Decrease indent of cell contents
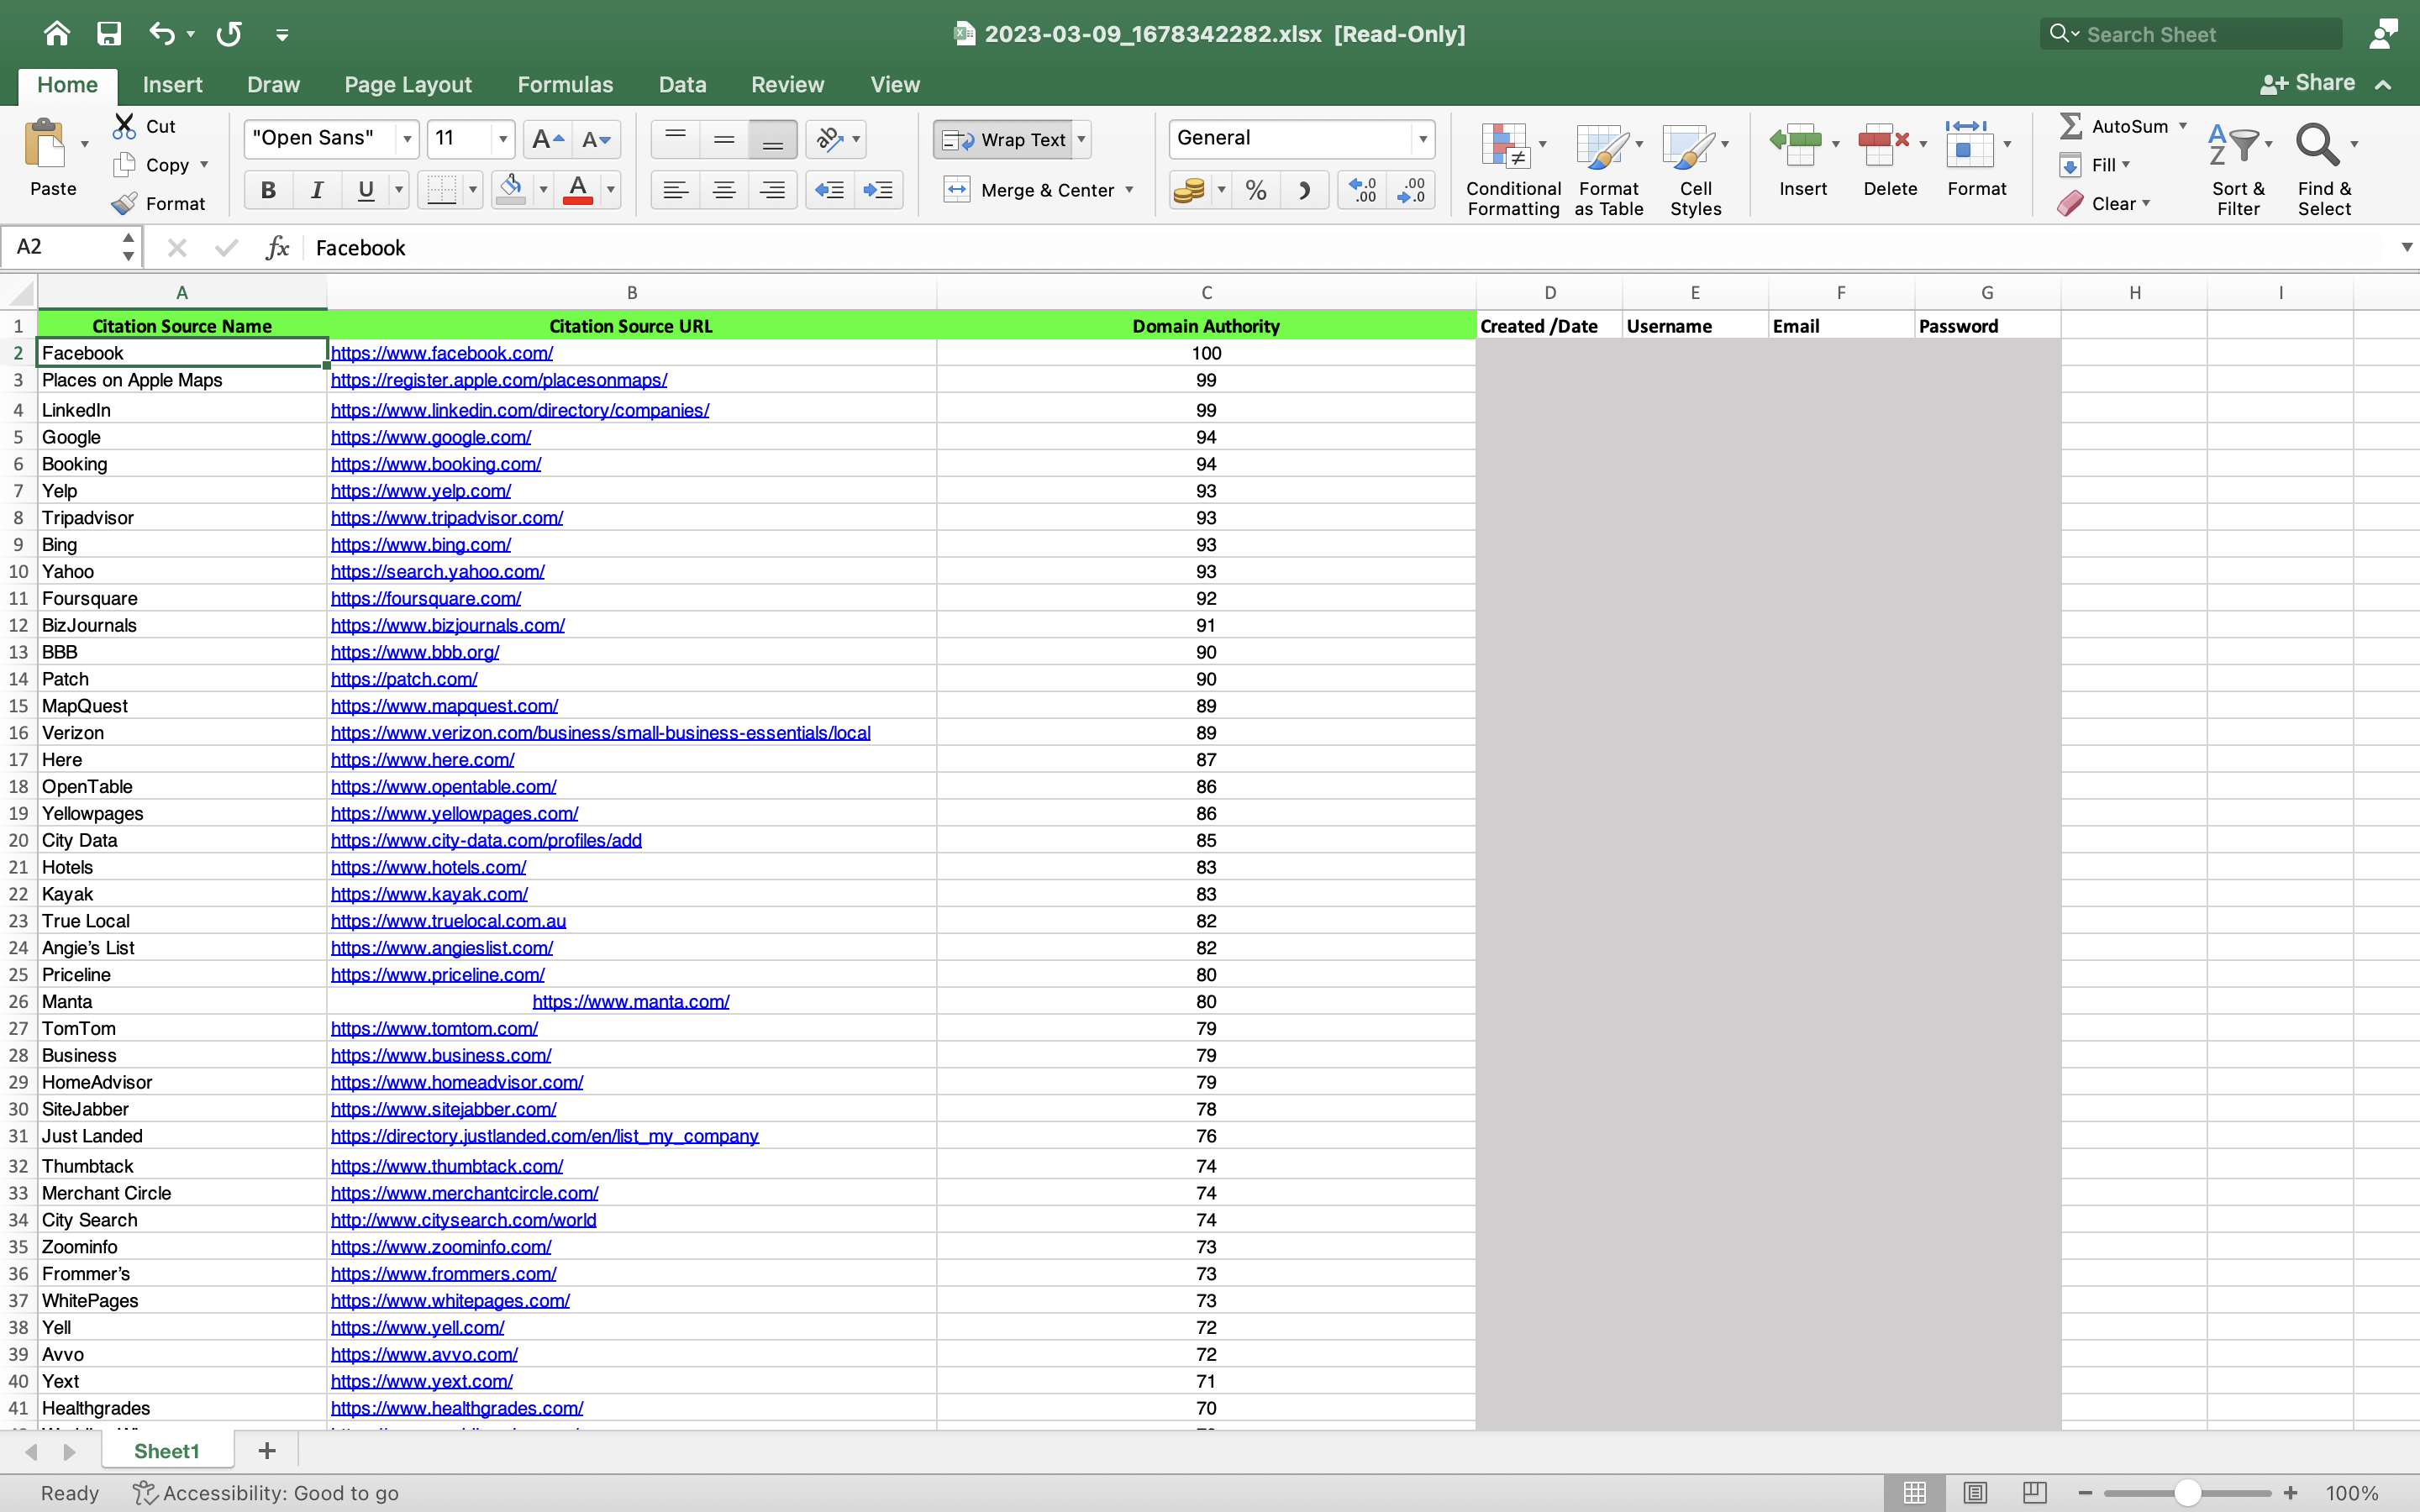Viewport: 2420px width, 1512px height. [x=830, y=190]
